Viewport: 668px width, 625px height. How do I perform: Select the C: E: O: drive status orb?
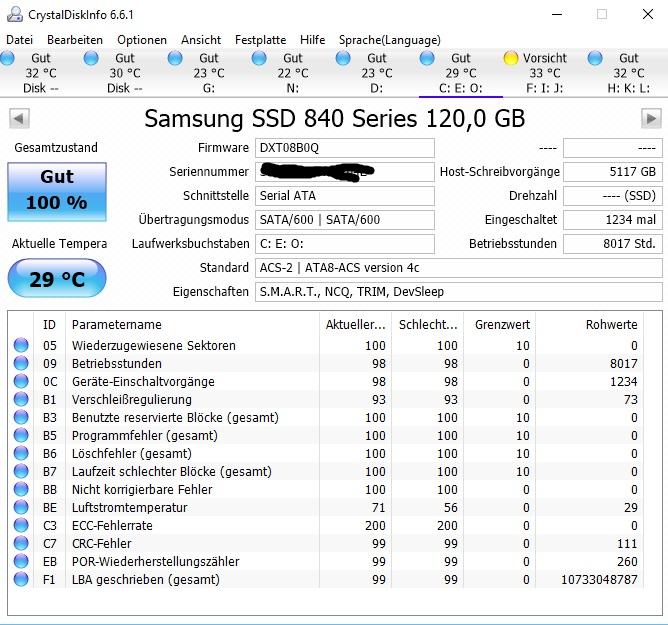(x=427, y=58)
